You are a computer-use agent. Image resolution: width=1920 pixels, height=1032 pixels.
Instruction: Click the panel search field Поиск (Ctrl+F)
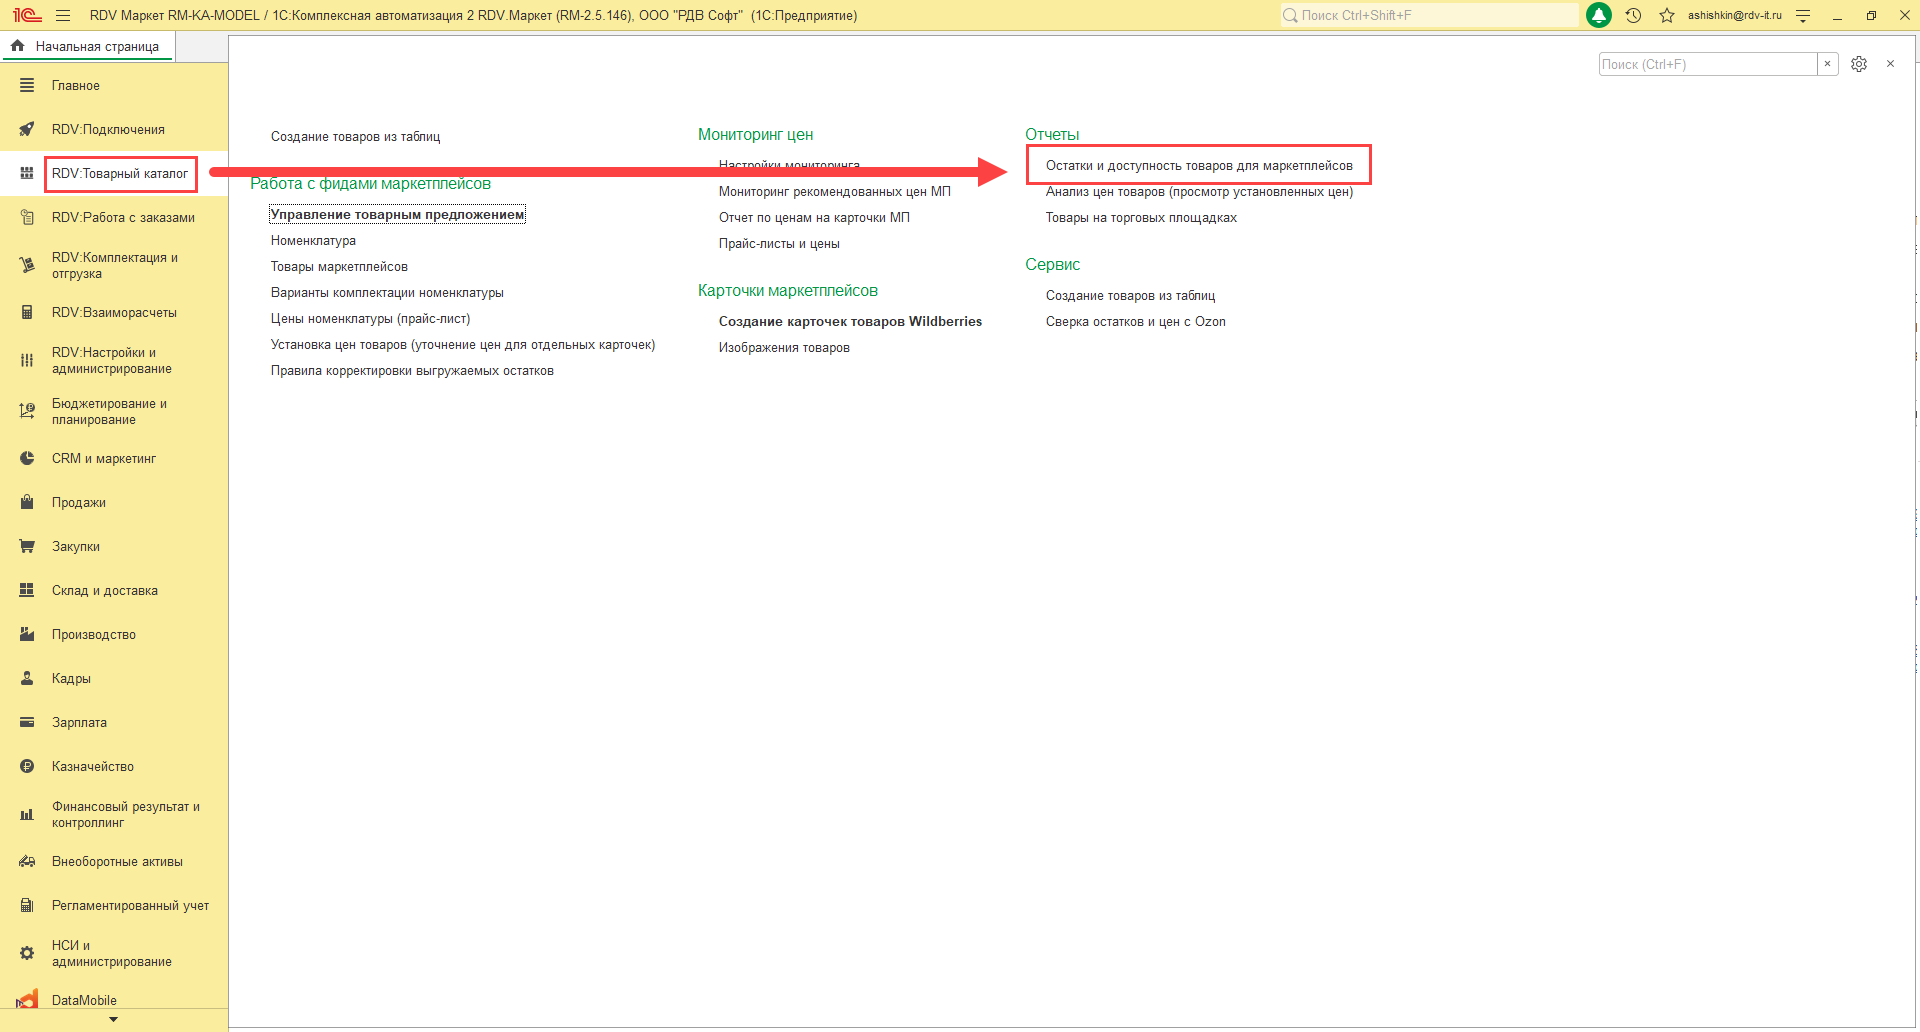click(x=1708, y=64)
